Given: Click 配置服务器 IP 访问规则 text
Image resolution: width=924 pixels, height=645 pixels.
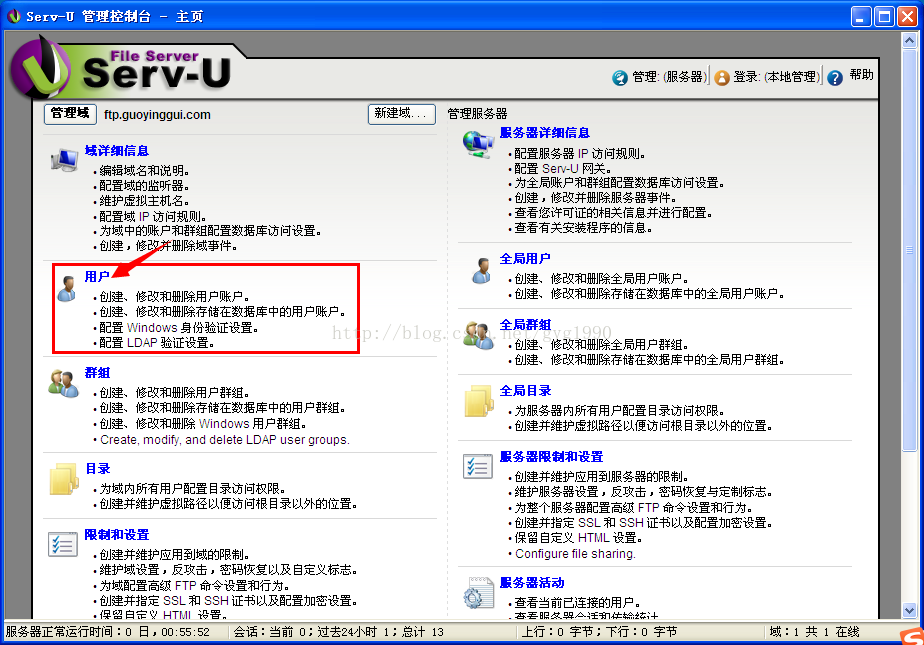Looking at the screenshot, I should click(579, 154).
